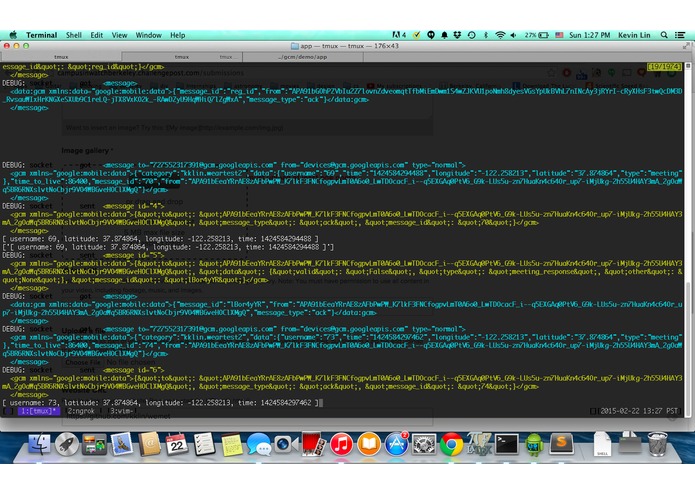
Task: Open Mission Control in the Dock
Action: coord(94,444)
